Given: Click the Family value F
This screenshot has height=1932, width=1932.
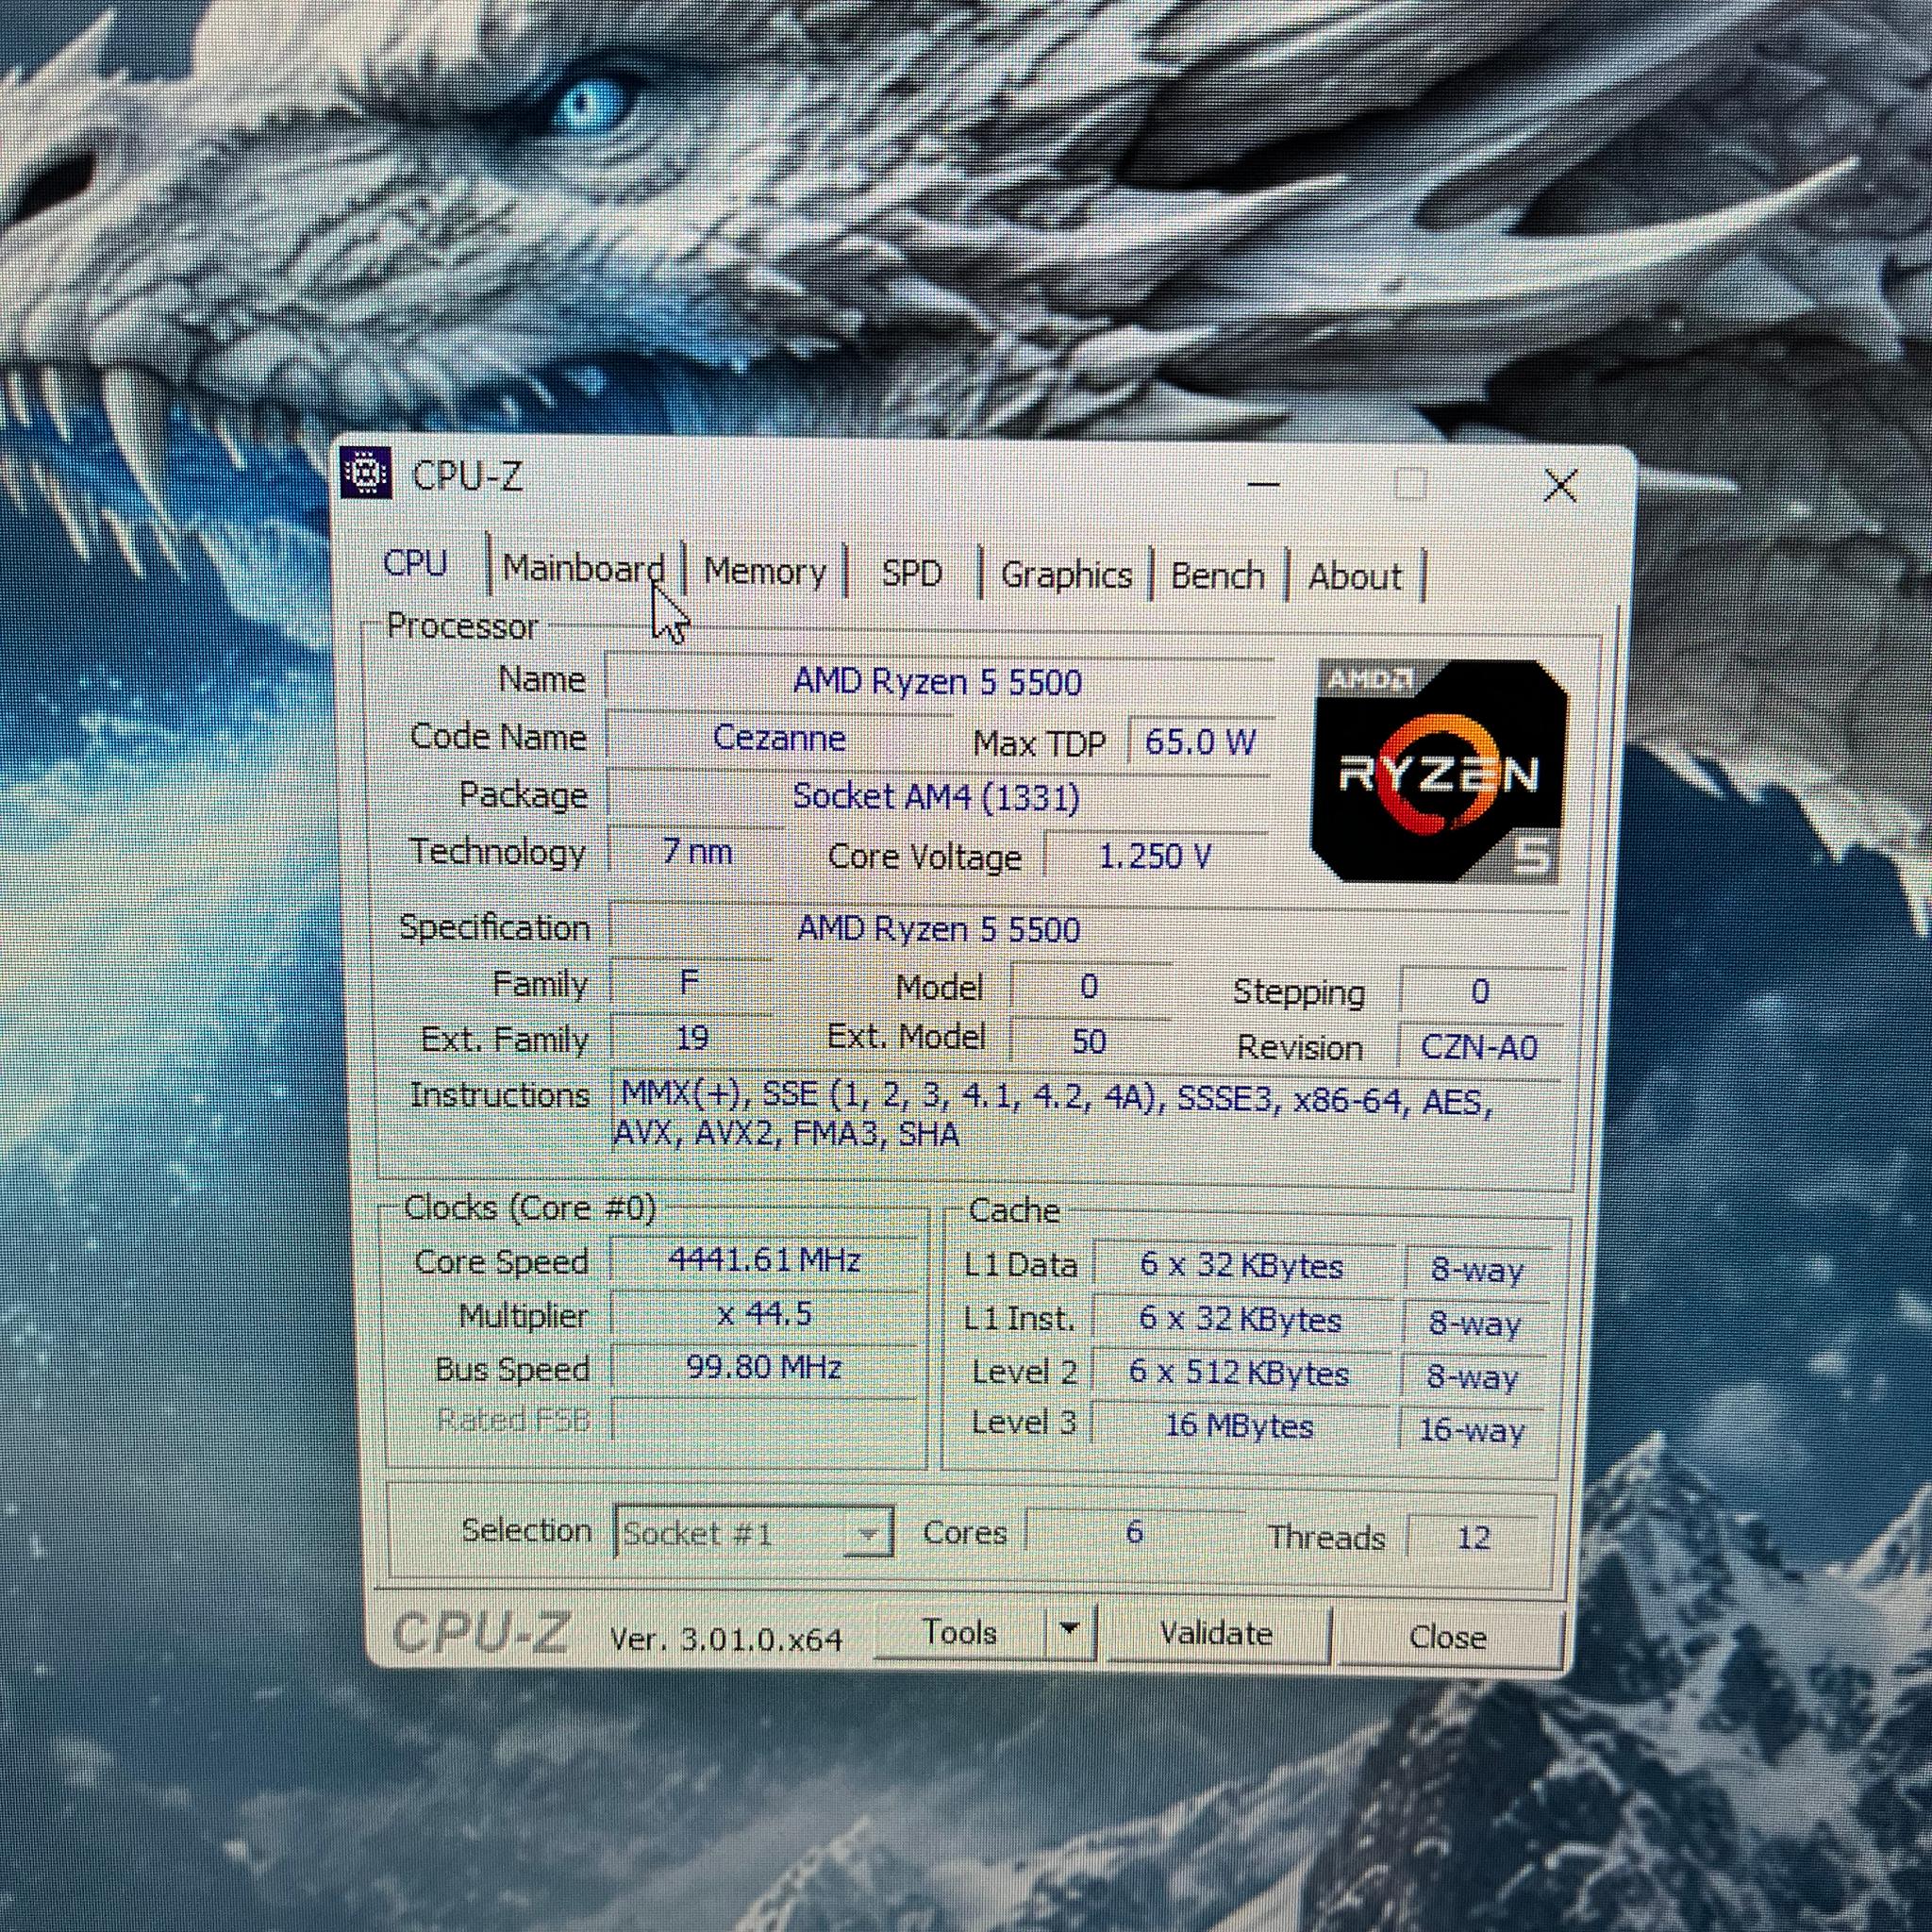Looking at the screenshot, I should [690, 983].
